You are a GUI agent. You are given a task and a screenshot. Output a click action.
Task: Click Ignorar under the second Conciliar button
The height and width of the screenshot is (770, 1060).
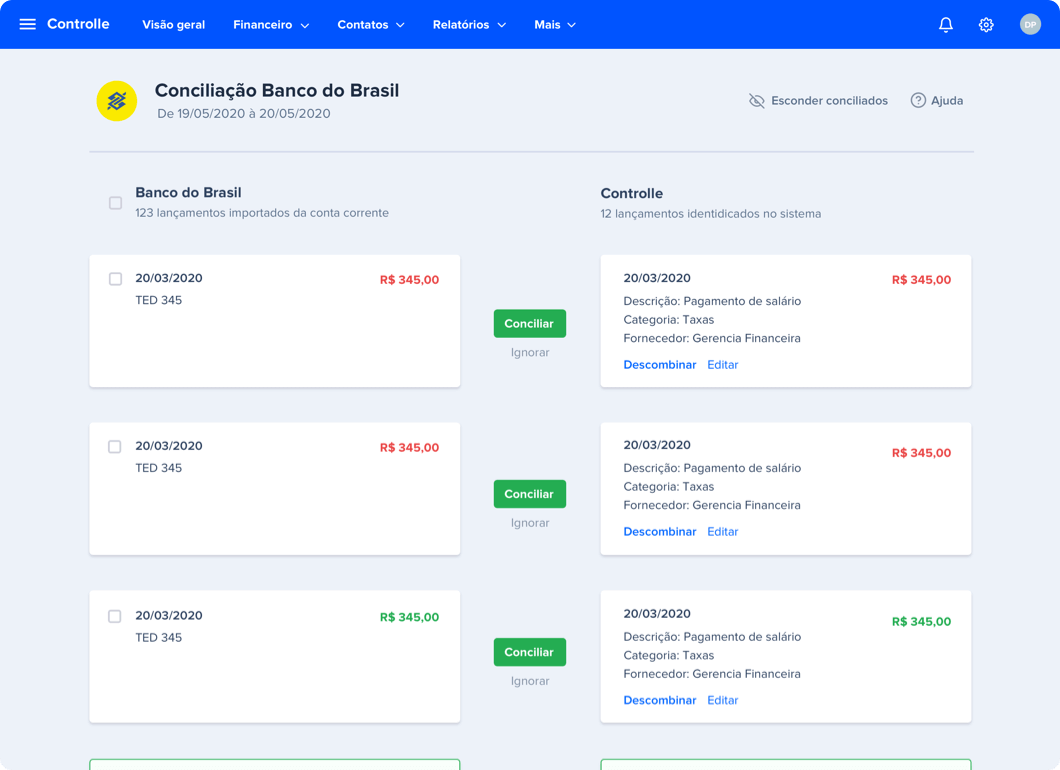coord(529,521)
